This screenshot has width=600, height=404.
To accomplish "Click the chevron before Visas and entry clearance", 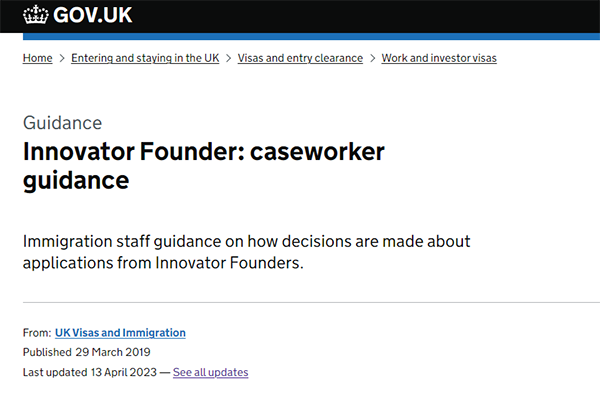I will (x=228, y=58).
